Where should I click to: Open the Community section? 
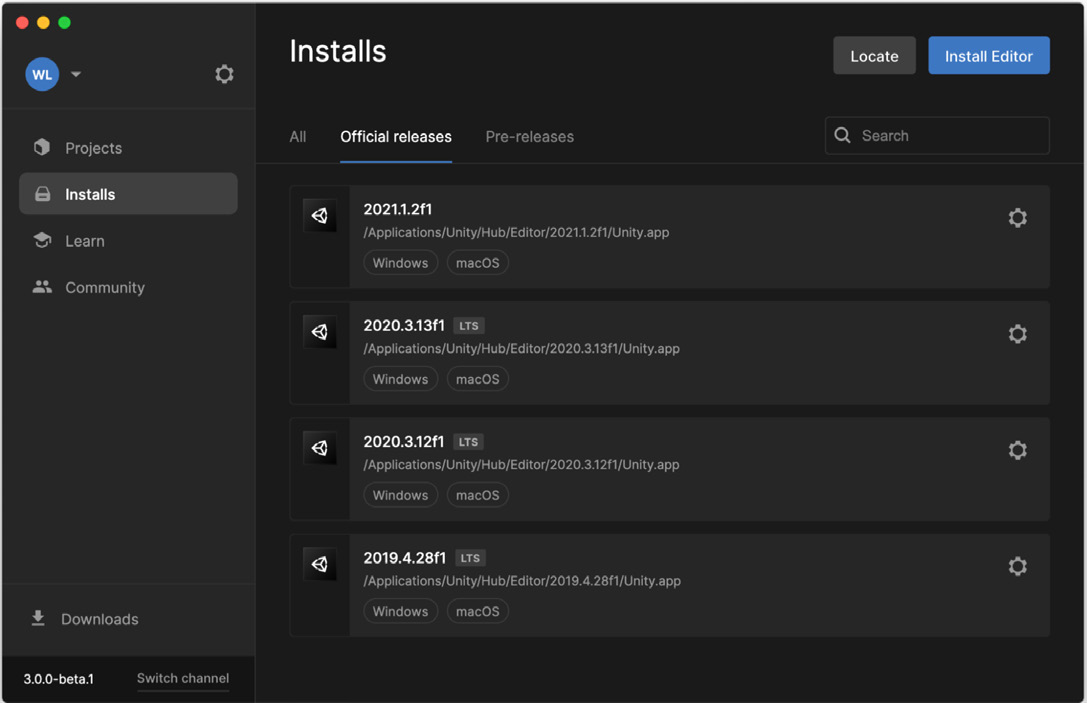click(128, 287)
